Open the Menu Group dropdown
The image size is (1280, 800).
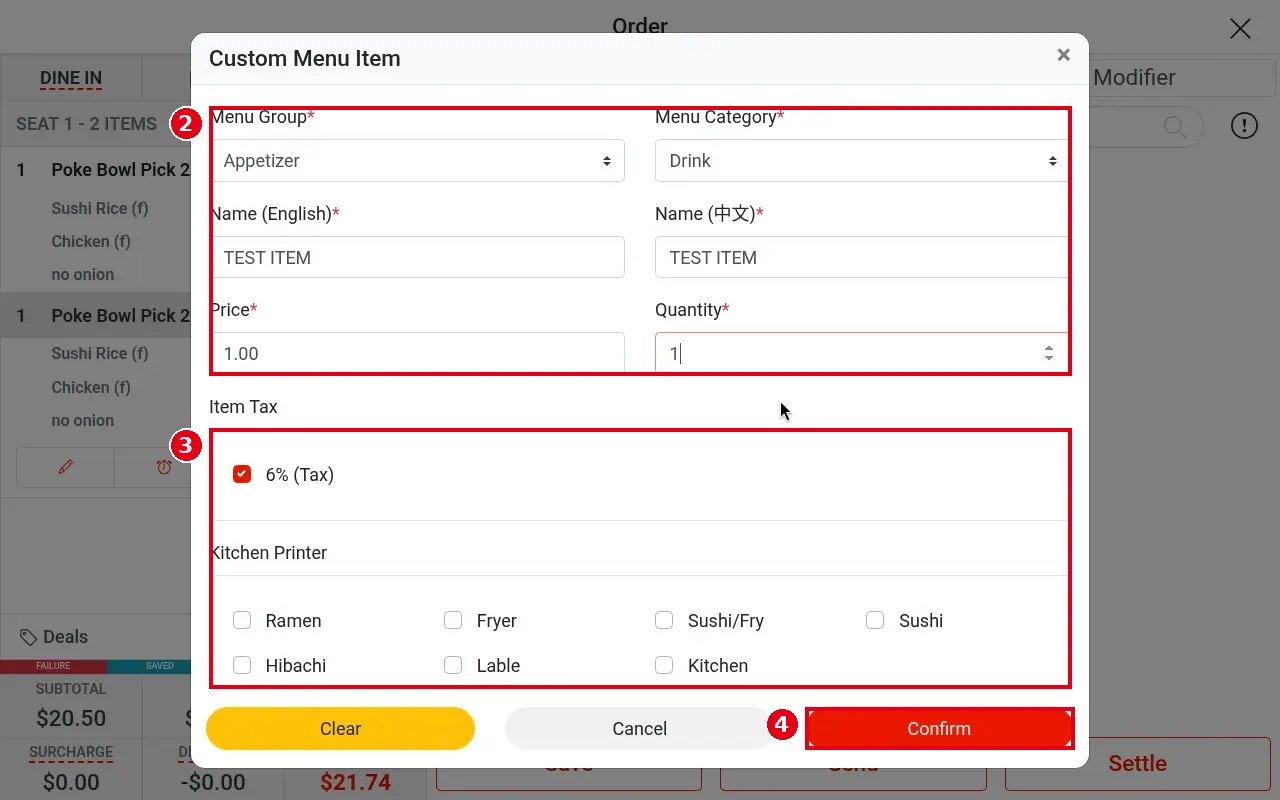[x=417, y=160]
